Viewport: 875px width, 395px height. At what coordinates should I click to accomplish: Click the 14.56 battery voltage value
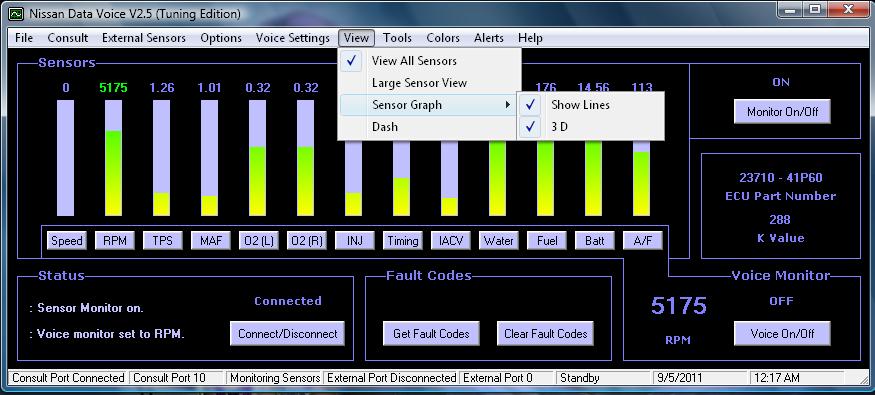coord(594,88)
